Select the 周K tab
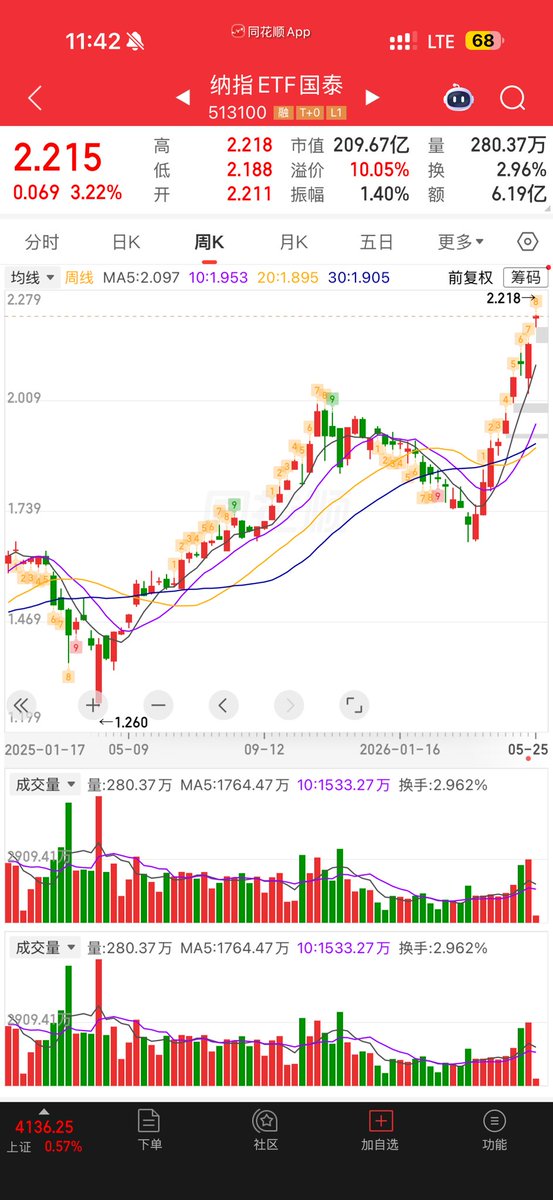Image resolution: width=553 pixels, height=1200 pixels. tap(209, 242)
